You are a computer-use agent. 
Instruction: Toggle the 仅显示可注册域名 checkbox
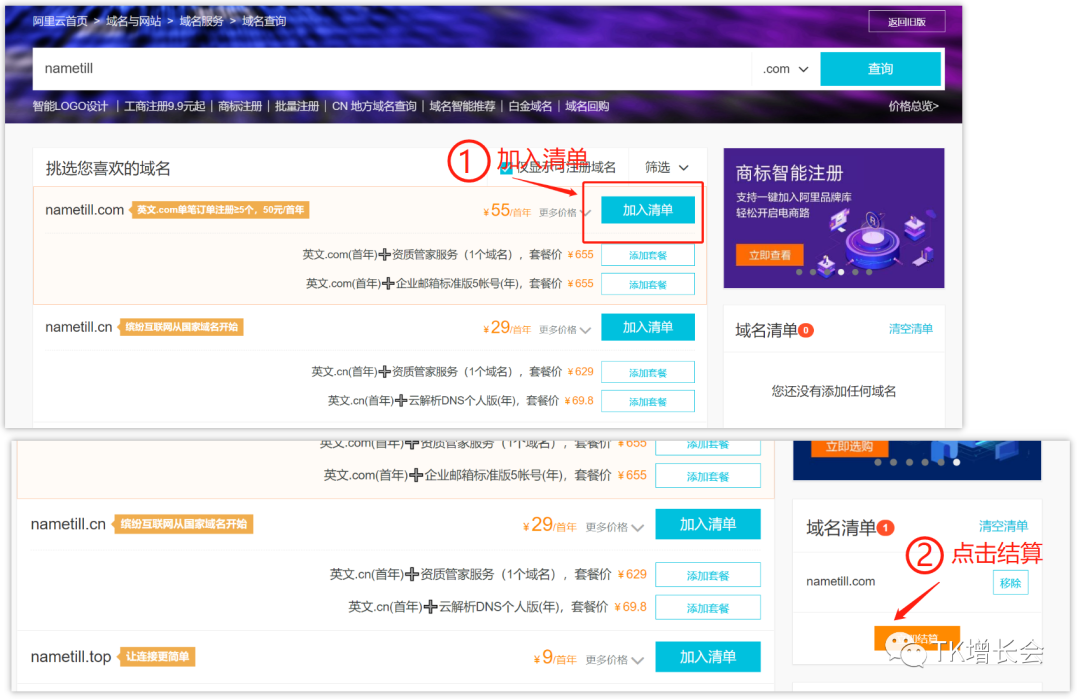pos(506,168)
